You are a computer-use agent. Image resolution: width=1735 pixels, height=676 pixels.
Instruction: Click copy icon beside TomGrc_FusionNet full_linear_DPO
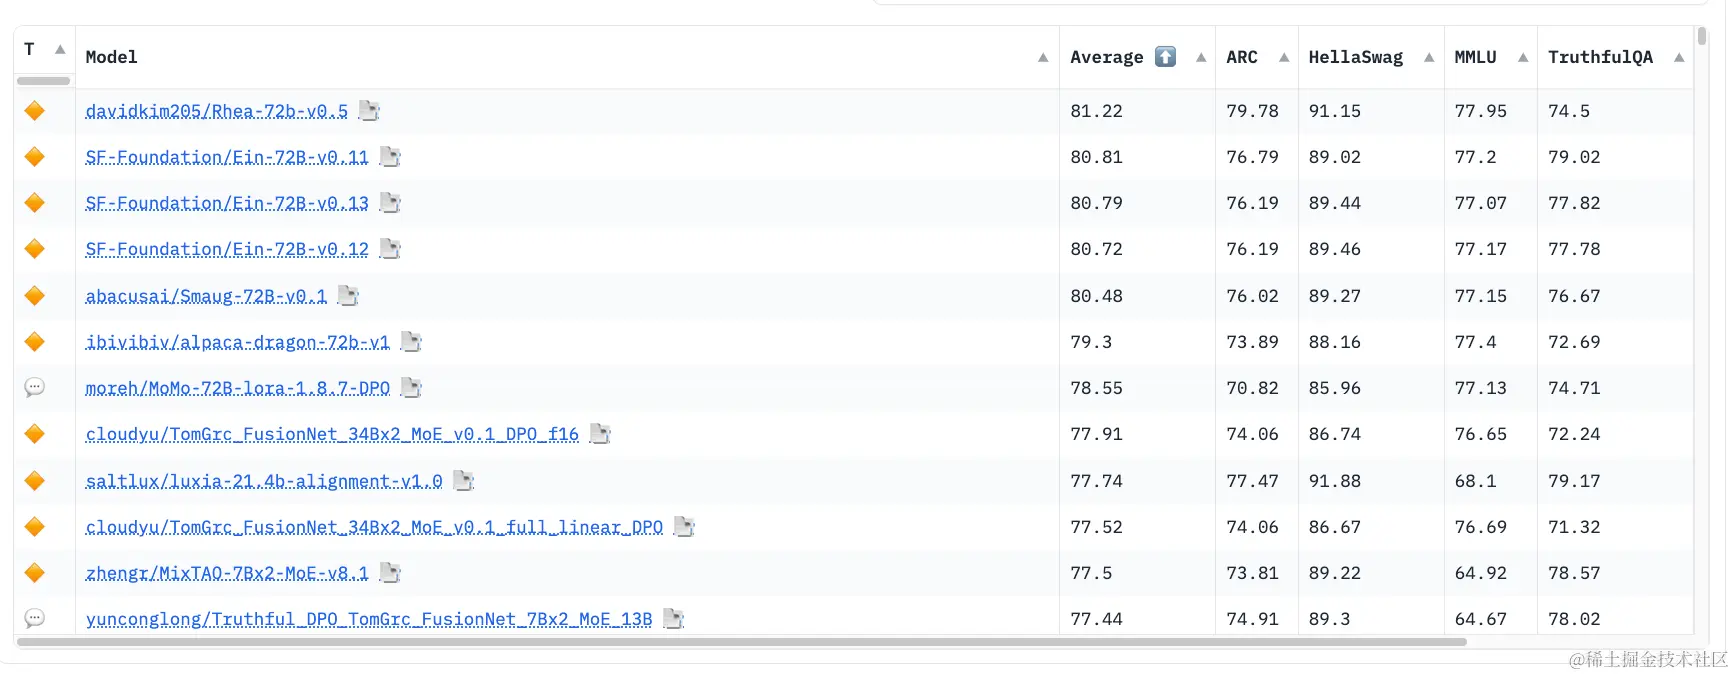coord(684,527)
